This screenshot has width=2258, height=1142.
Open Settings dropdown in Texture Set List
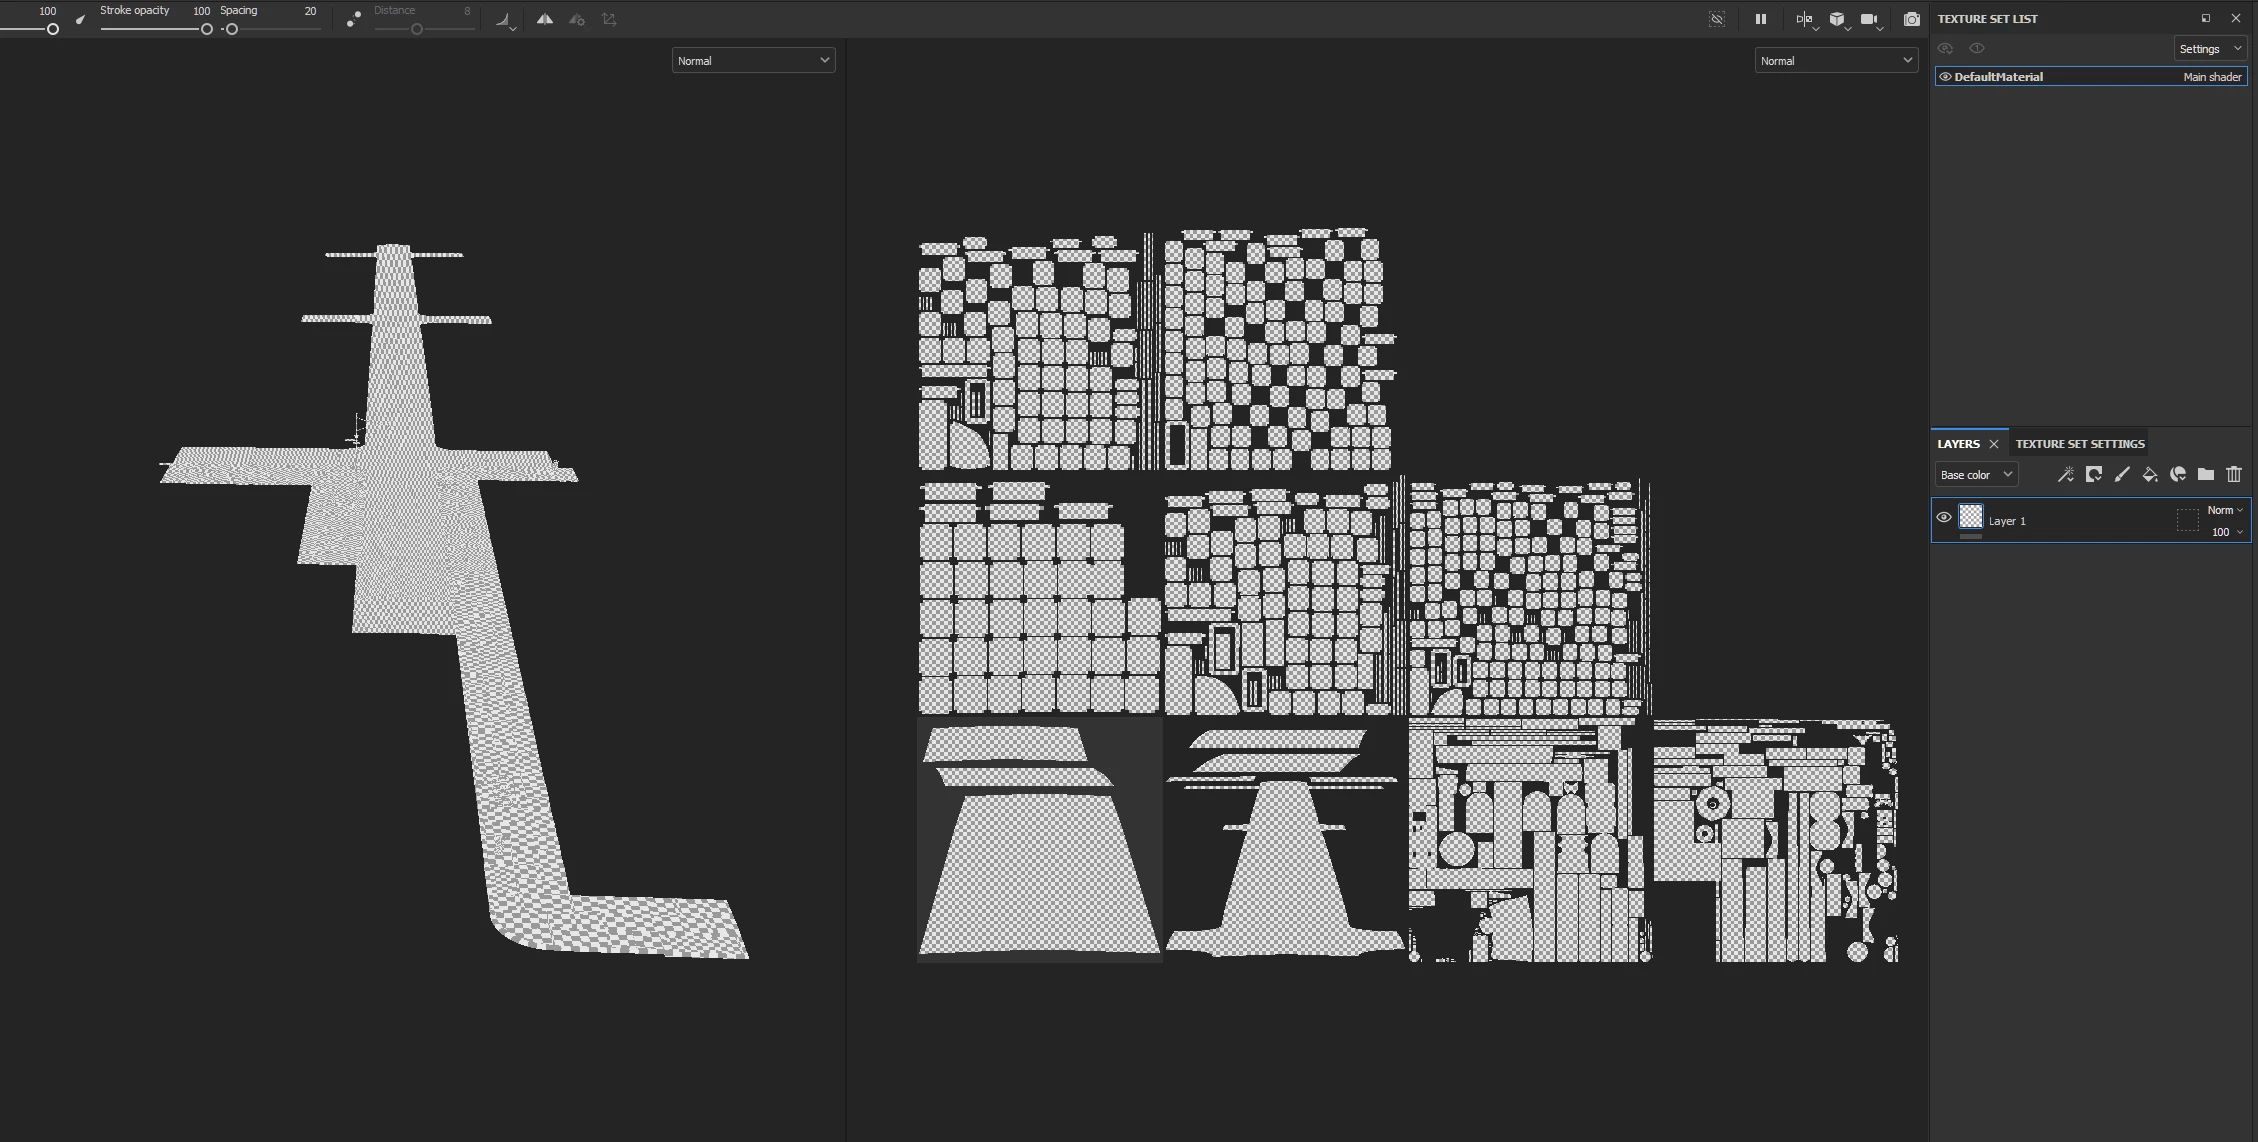tap(2210, 49)
